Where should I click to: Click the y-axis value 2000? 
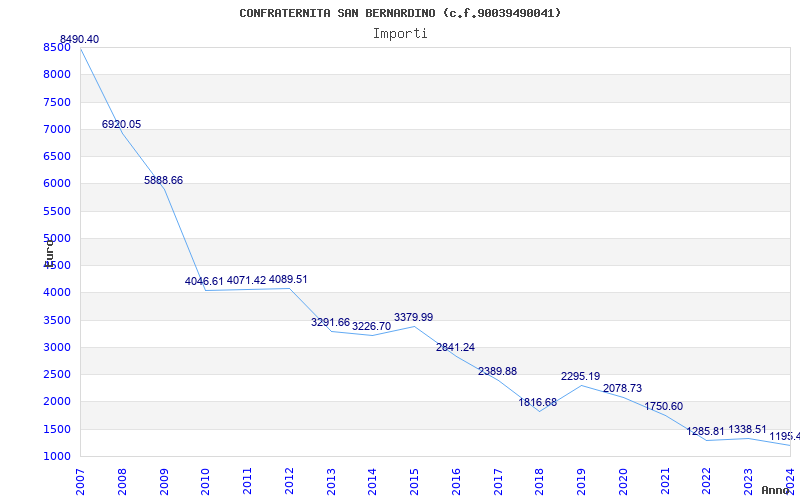(x=57, y=402)
